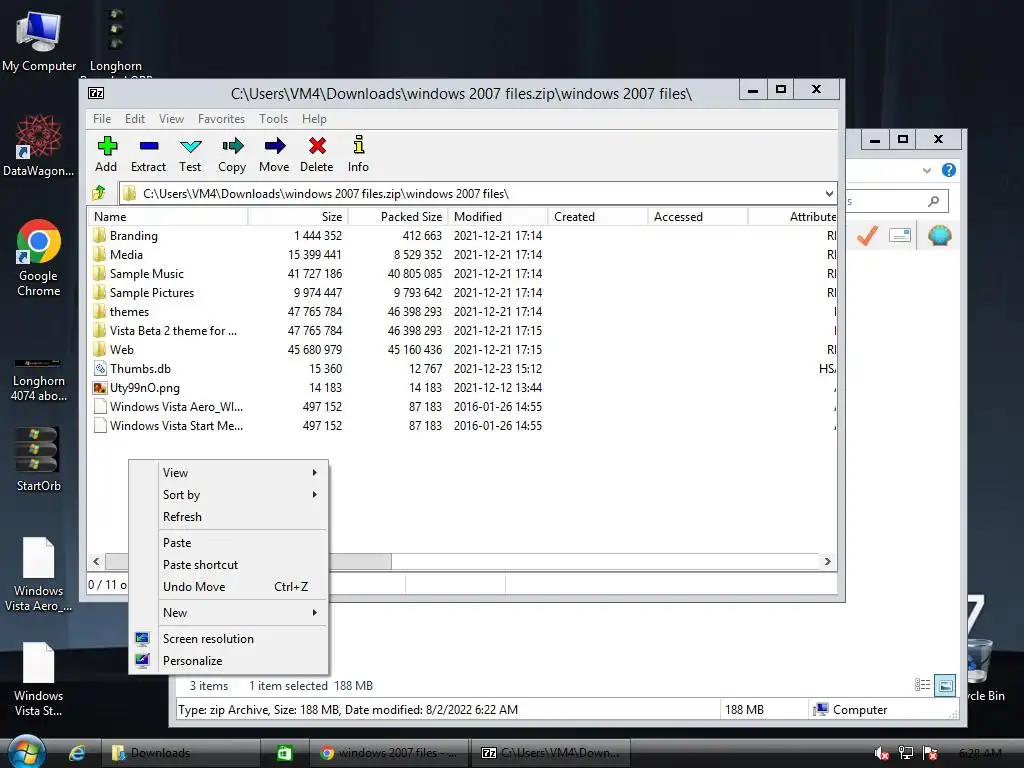
Task: Select the Thumbs.db file icon
Action: [100, 369]
